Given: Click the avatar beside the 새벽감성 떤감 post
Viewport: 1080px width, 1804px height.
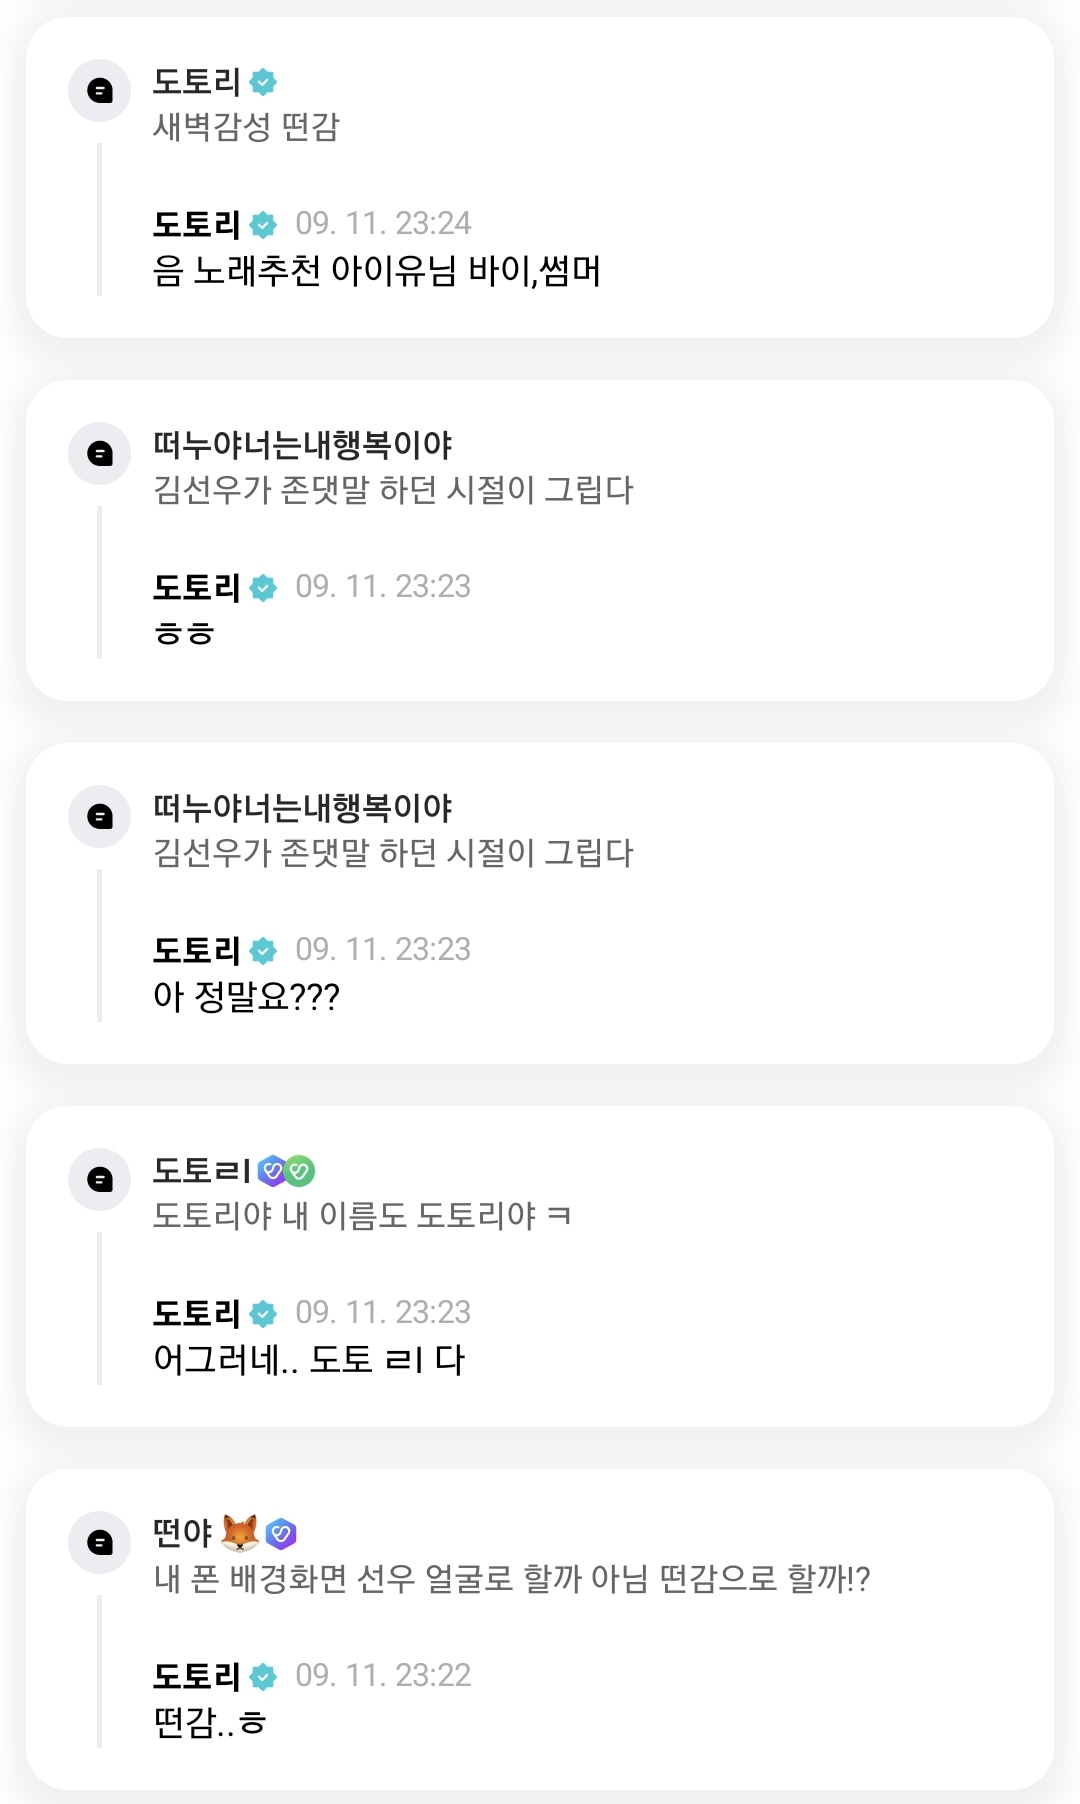Looking at the screenshot, I should point(100,91).
